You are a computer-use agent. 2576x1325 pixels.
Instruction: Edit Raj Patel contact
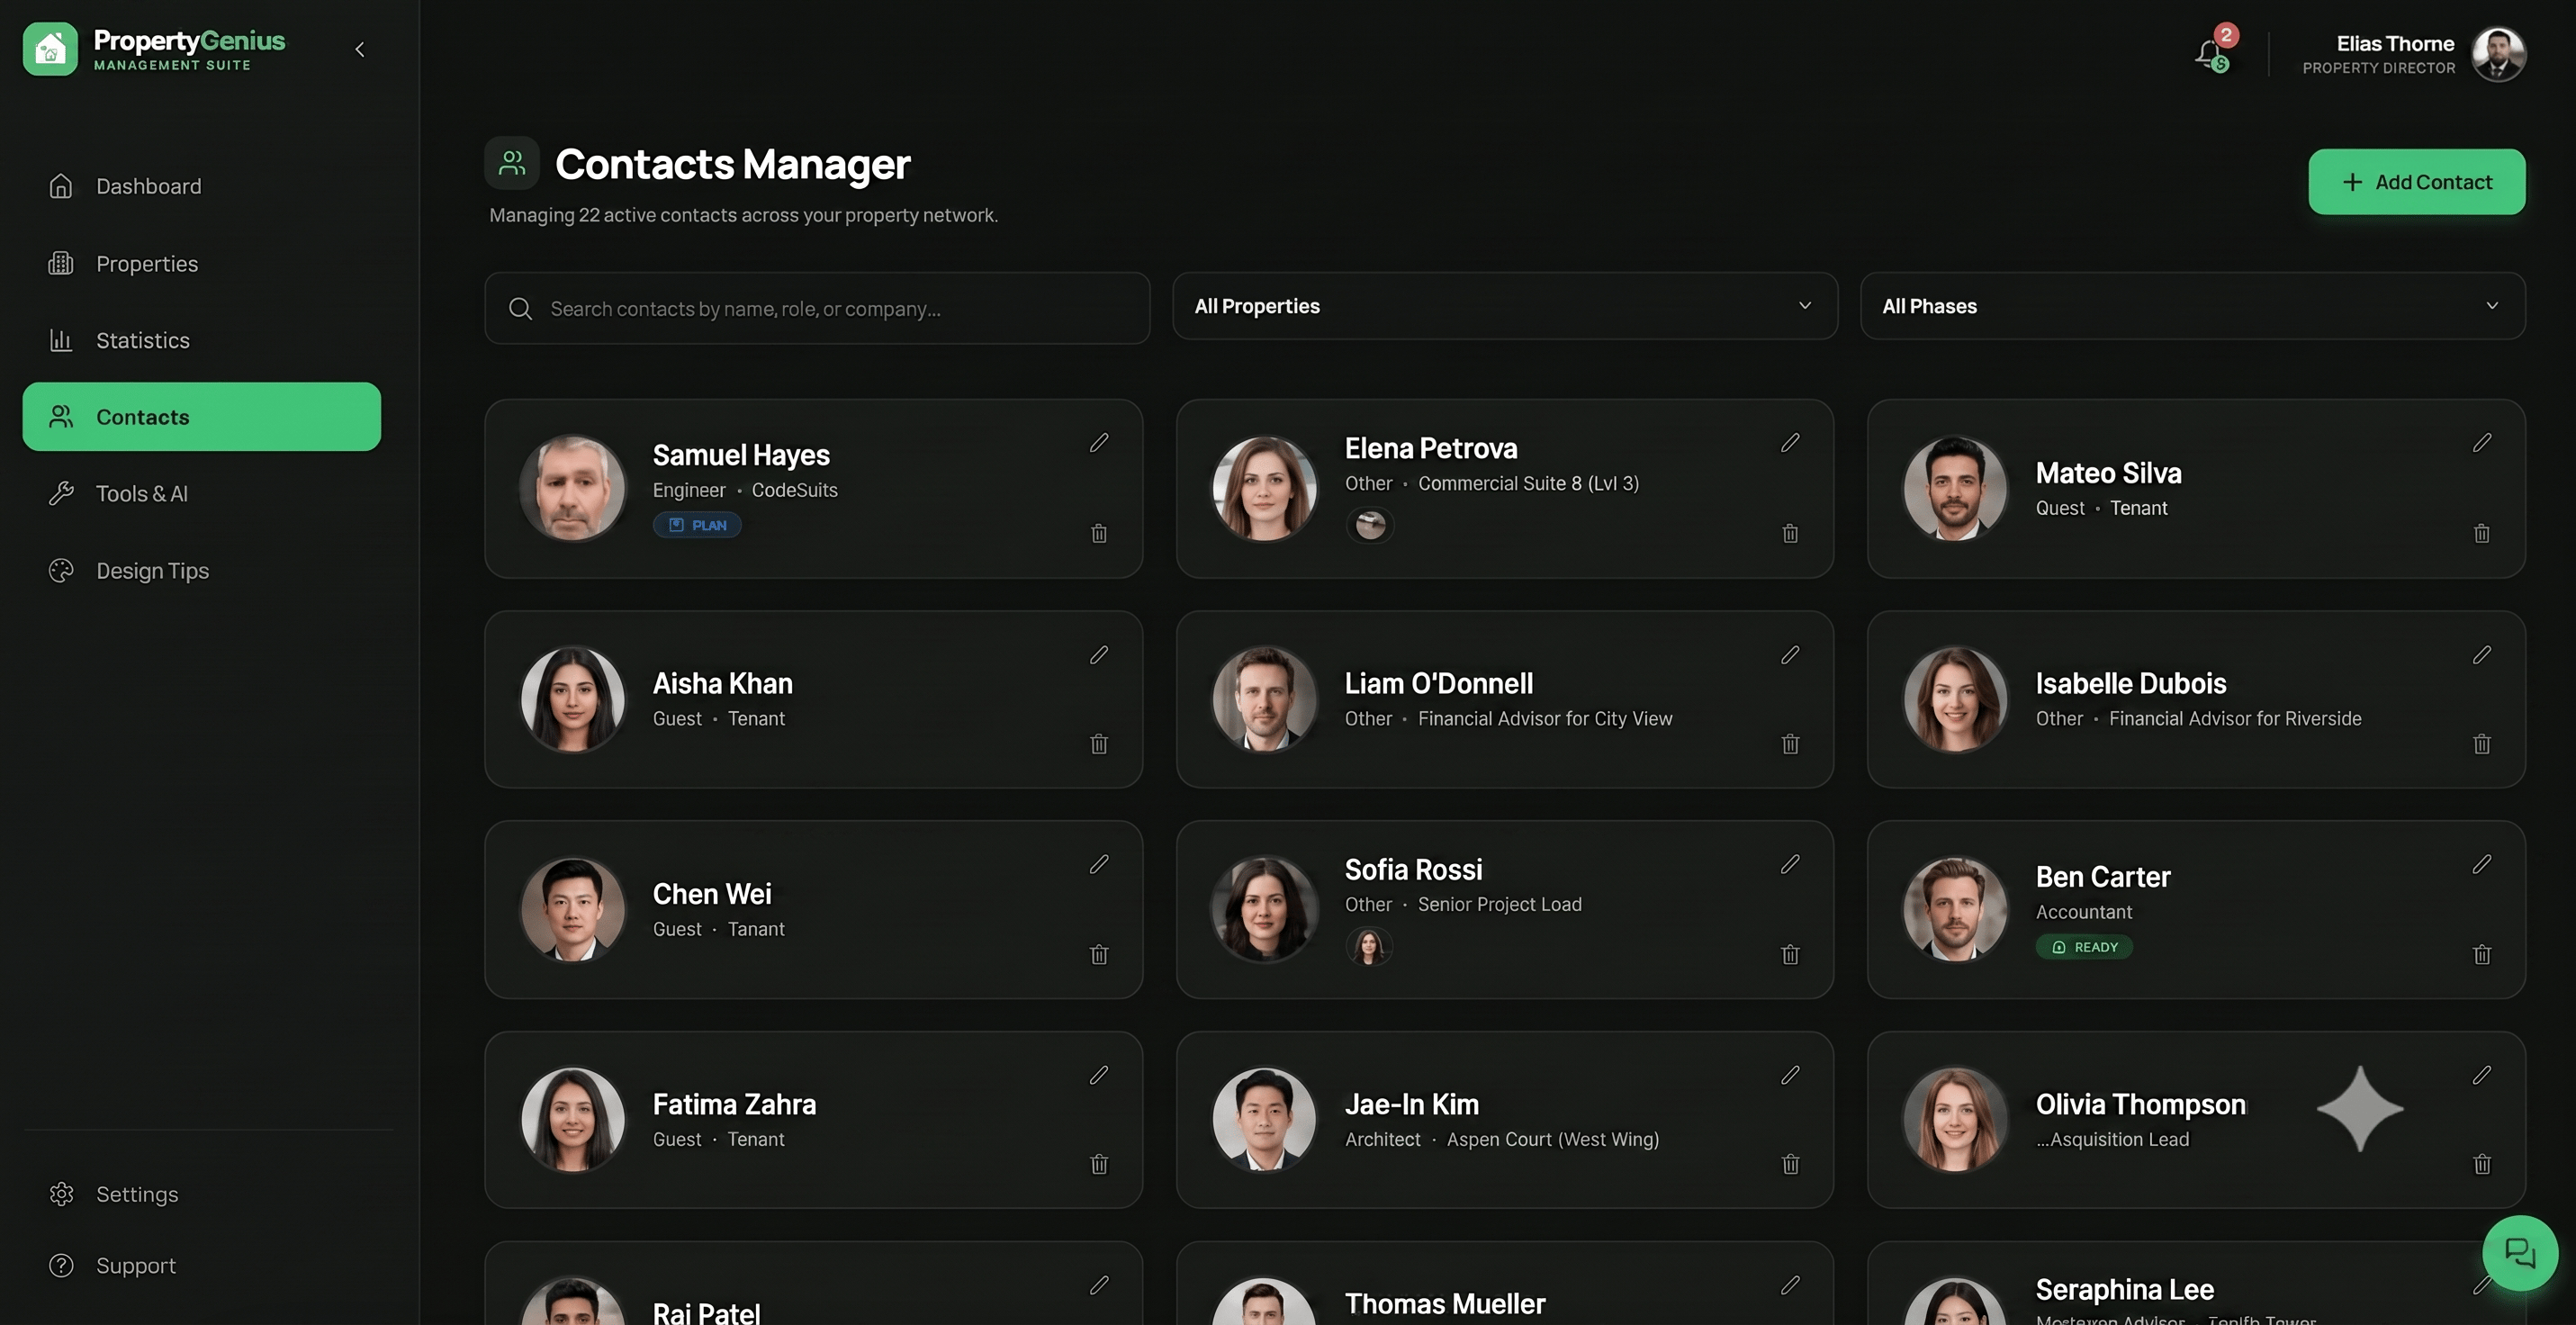coord(1099,1285)
